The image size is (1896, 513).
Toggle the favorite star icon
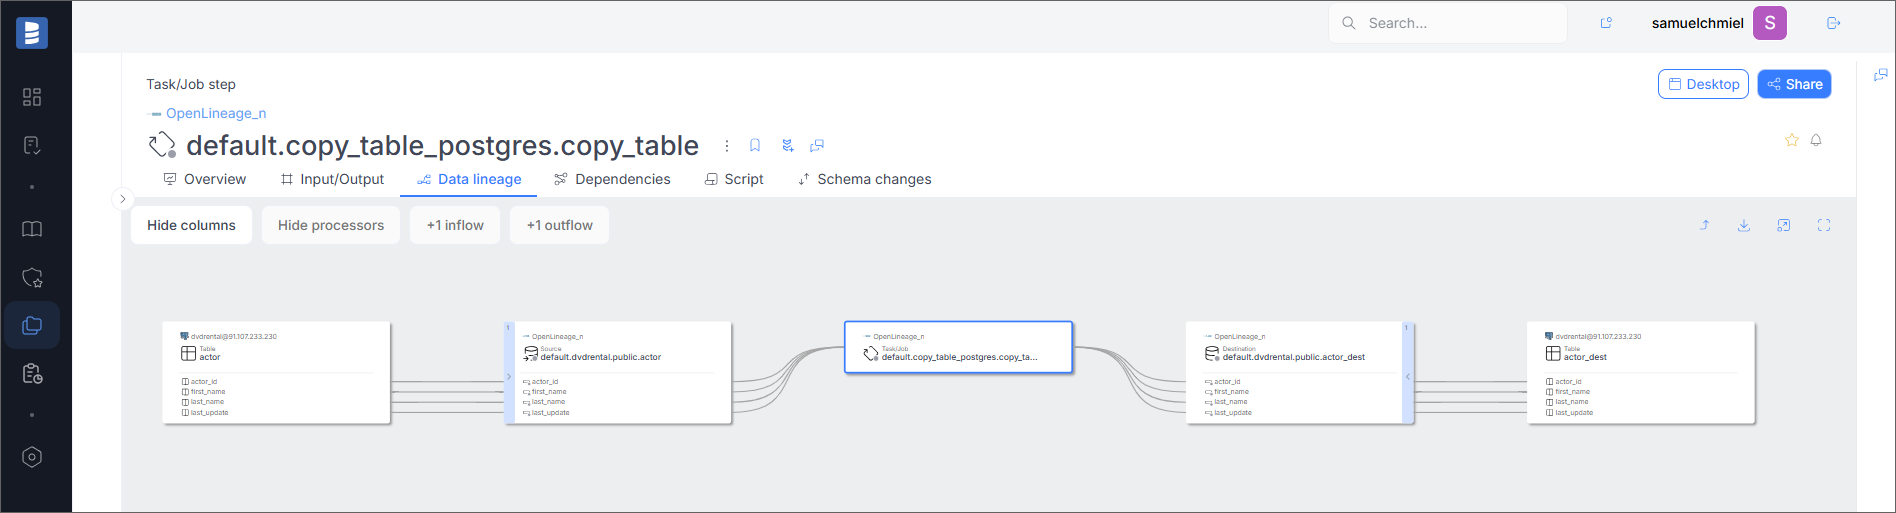(x=1792, y=140)
